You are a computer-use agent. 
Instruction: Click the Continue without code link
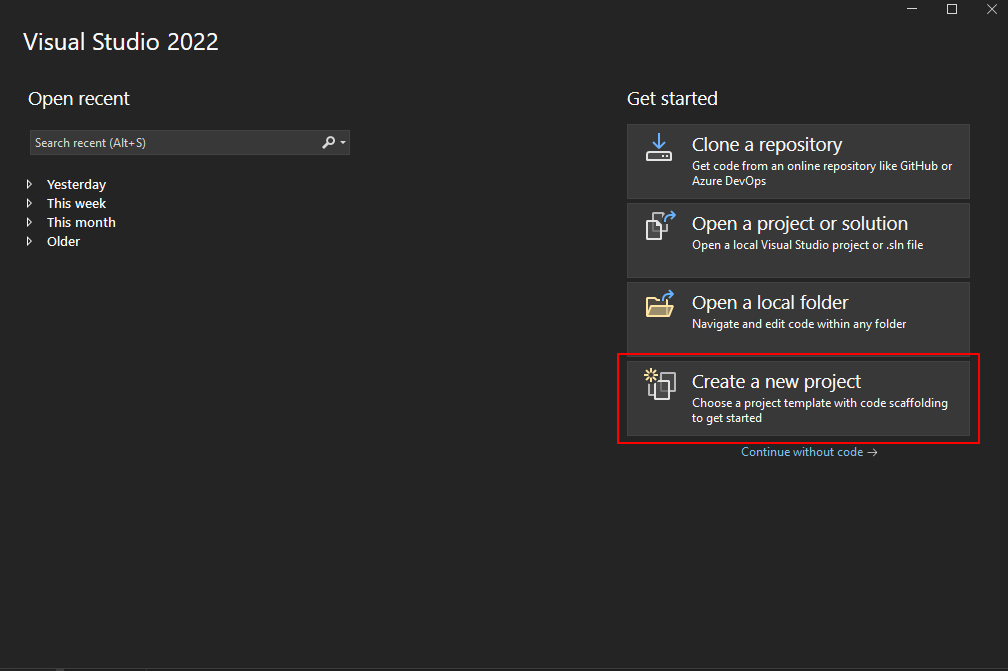click(x=803, y=452)
